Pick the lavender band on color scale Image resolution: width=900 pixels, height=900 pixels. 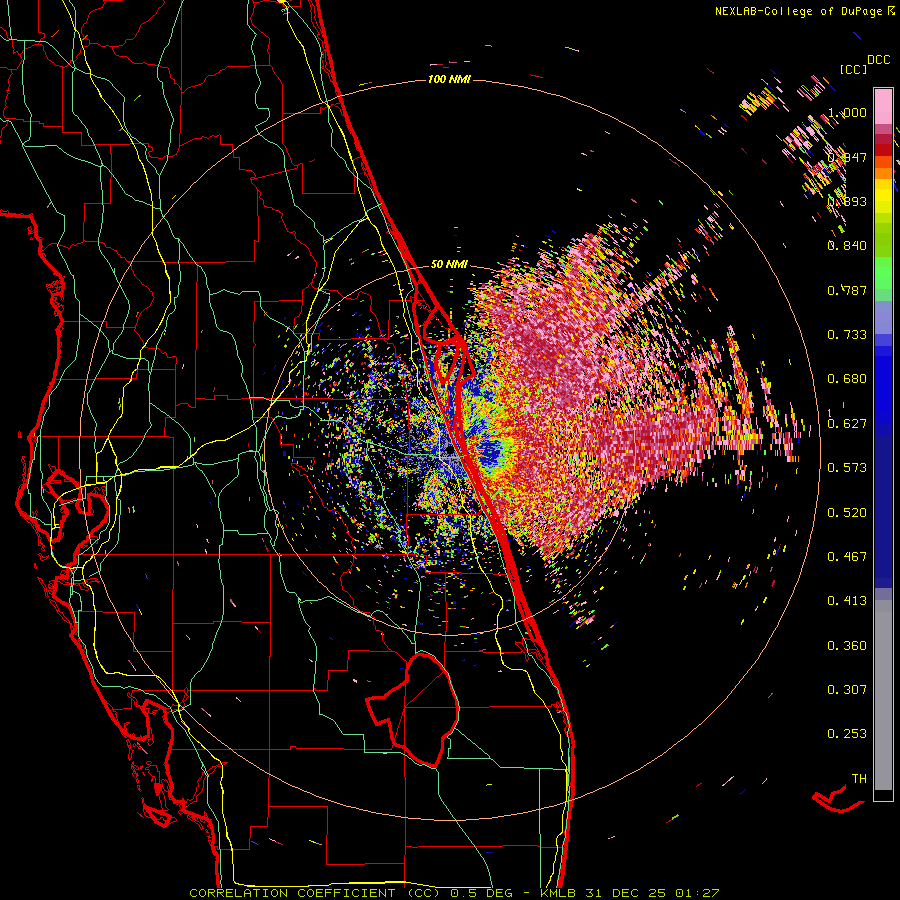click(883, 317)
